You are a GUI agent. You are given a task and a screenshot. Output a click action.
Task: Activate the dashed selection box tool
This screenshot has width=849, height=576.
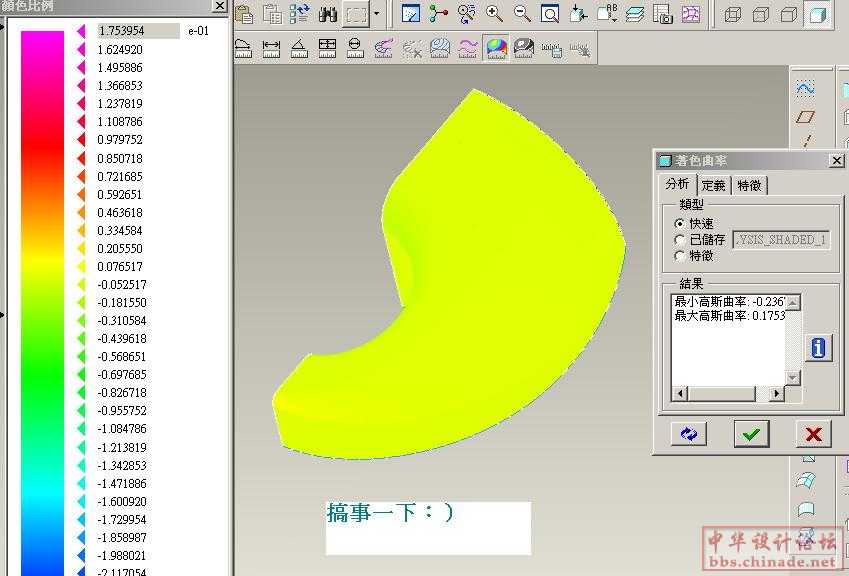point(356,15)
